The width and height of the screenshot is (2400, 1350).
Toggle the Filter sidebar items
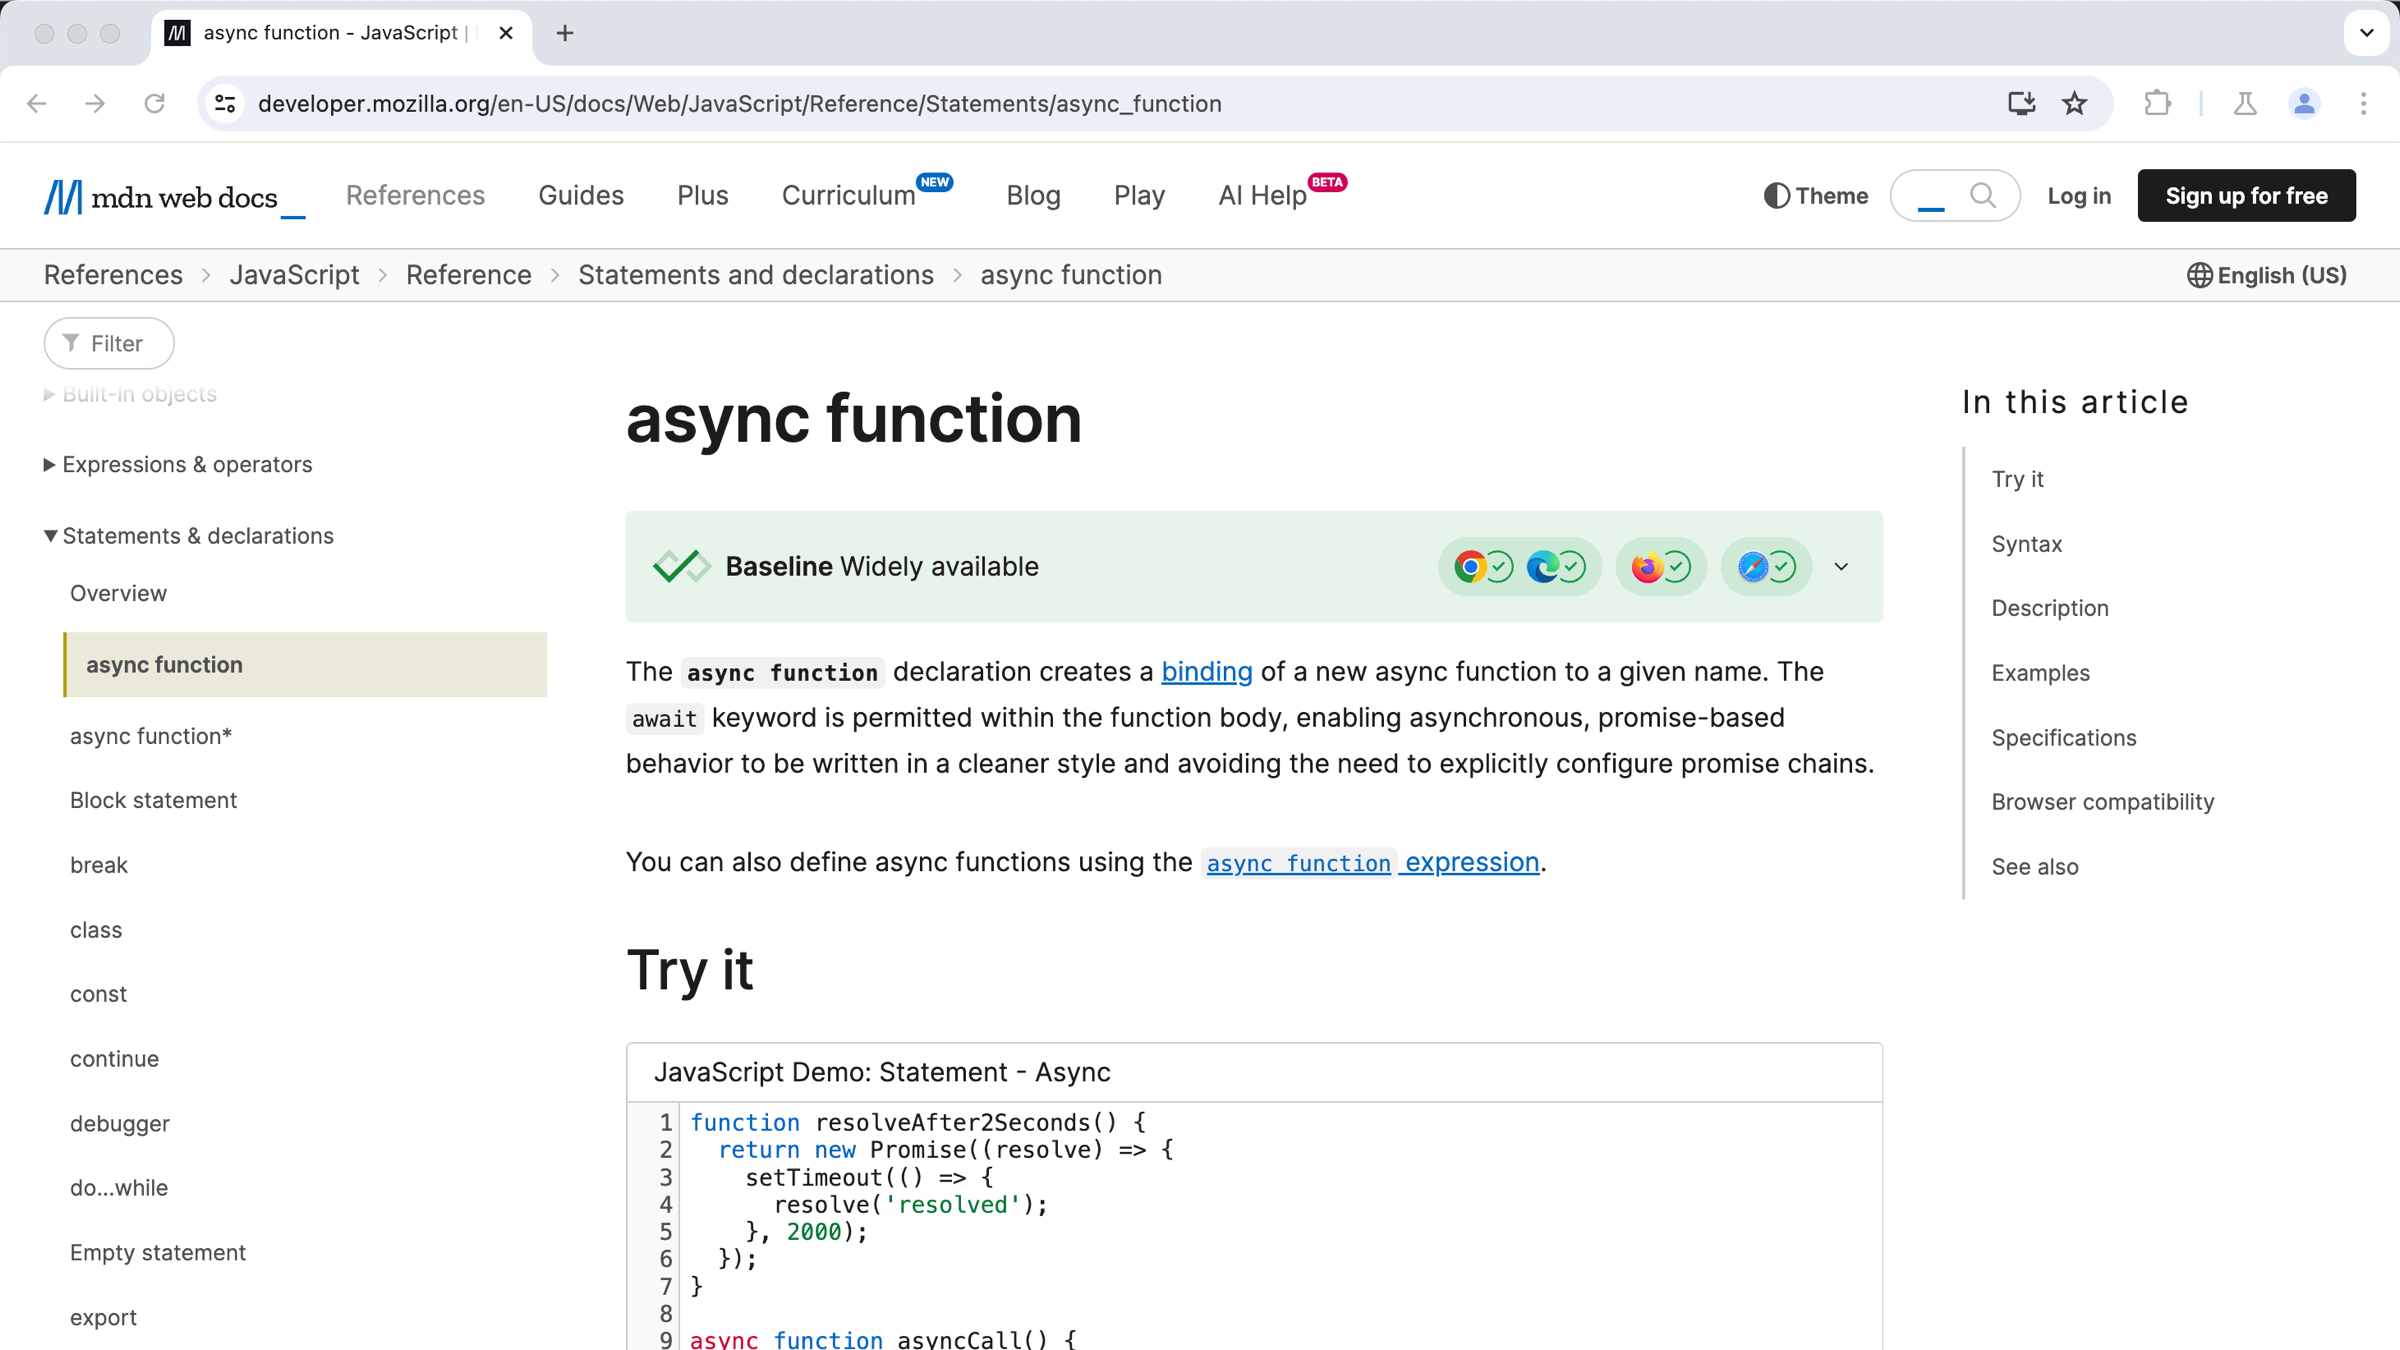(107, 343)
